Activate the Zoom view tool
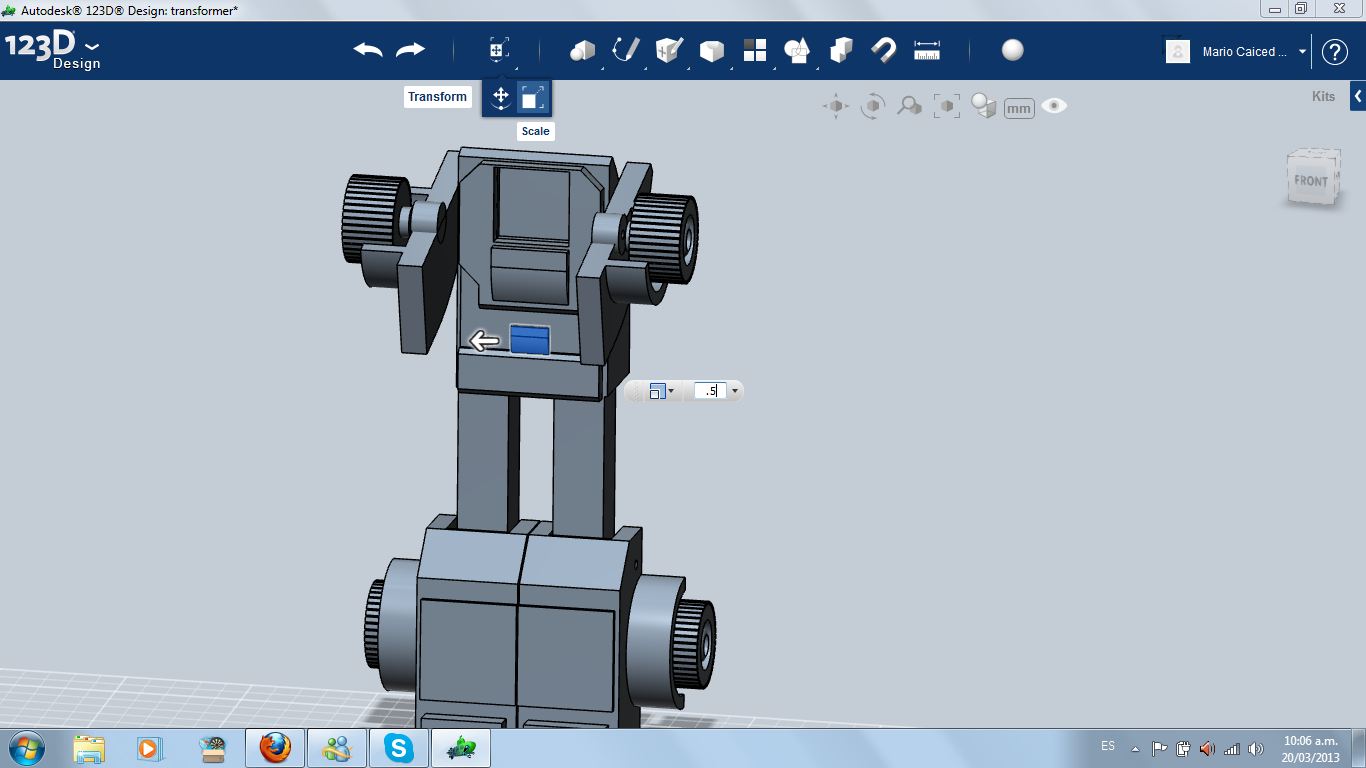Viewport: 1366px width, 768px height. [909, 106]
